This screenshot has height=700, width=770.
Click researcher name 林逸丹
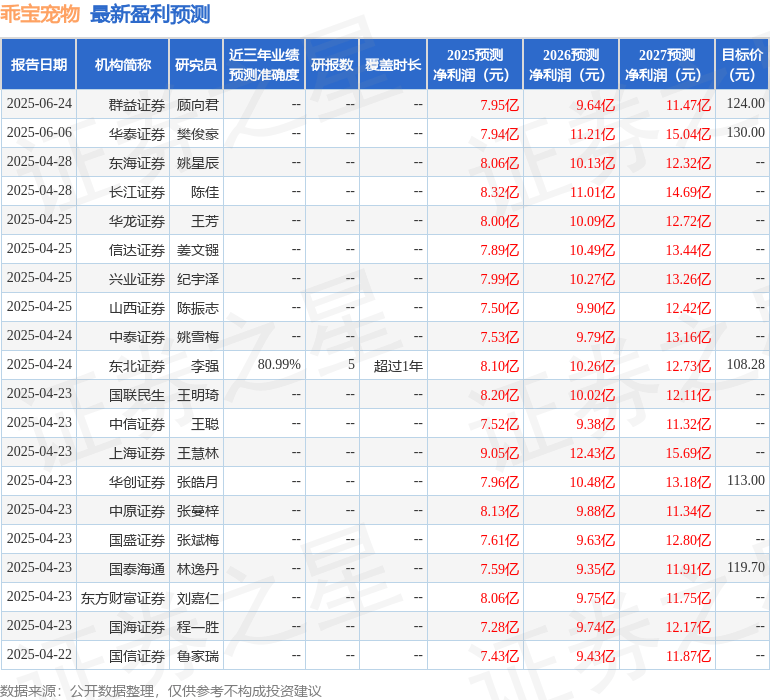(x=197, y=569)
